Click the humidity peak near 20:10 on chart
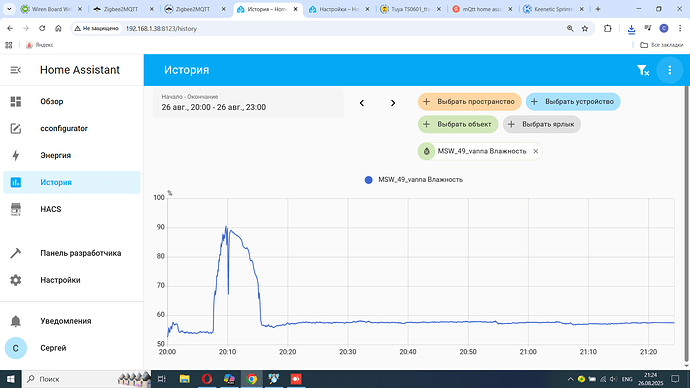690x388 pixels. point(226,227)
